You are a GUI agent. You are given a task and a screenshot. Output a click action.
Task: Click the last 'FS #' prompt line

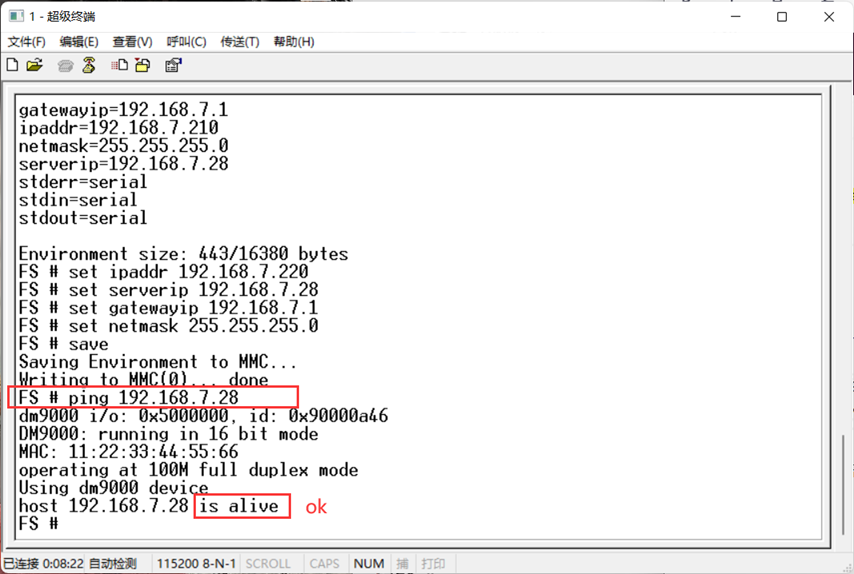(x=38, y=524)
